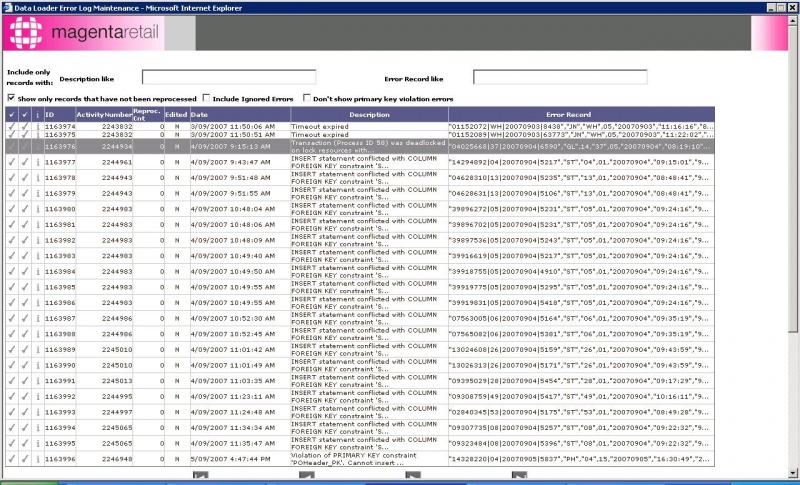The width and height of the screenshot is (800, 485).
Task: Click leftmost checkmark icon of record 1163993
Action: pyautogui.click(x=12, y=412)
